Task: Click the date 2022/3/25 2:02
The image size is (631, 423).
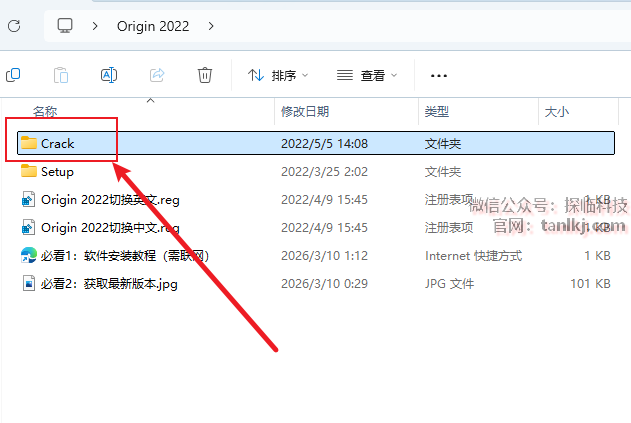Action: (324, 172)
